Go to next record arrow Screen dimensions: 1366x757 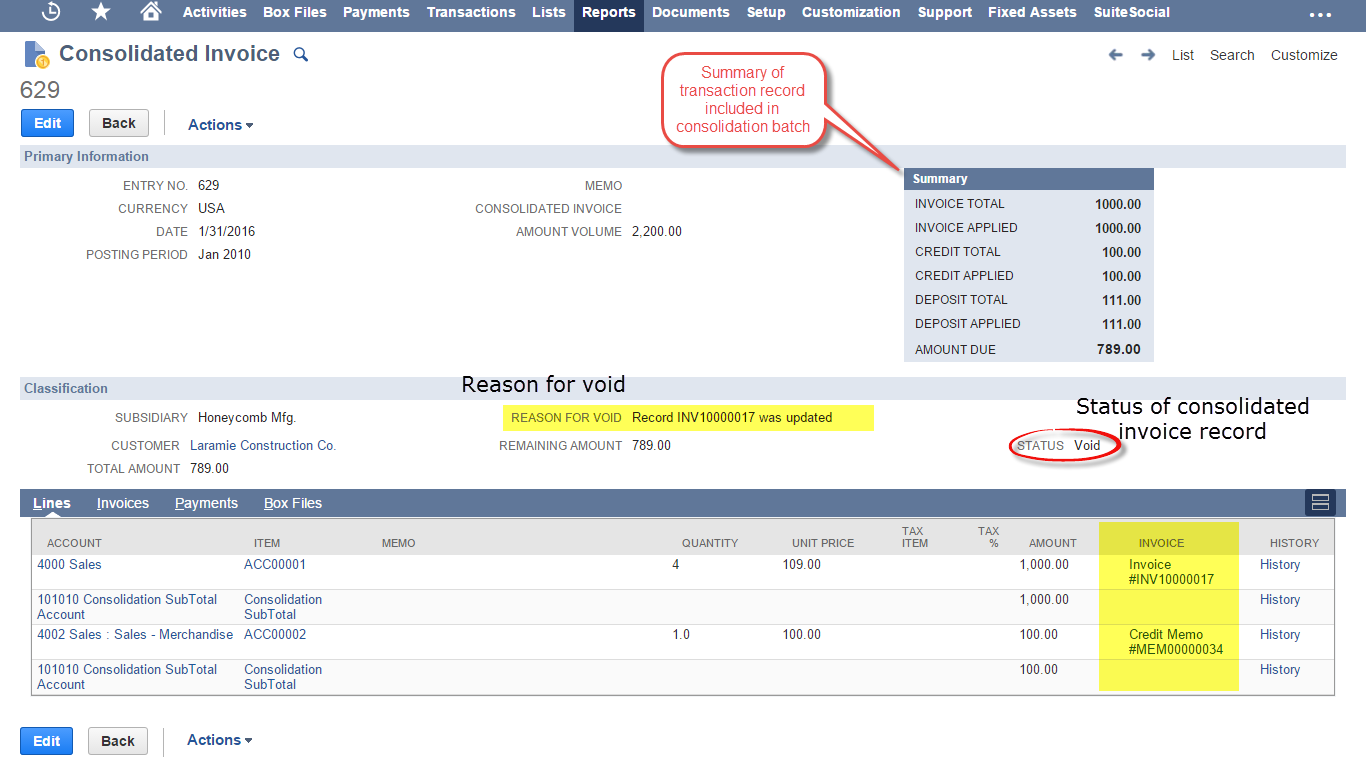1148,55
